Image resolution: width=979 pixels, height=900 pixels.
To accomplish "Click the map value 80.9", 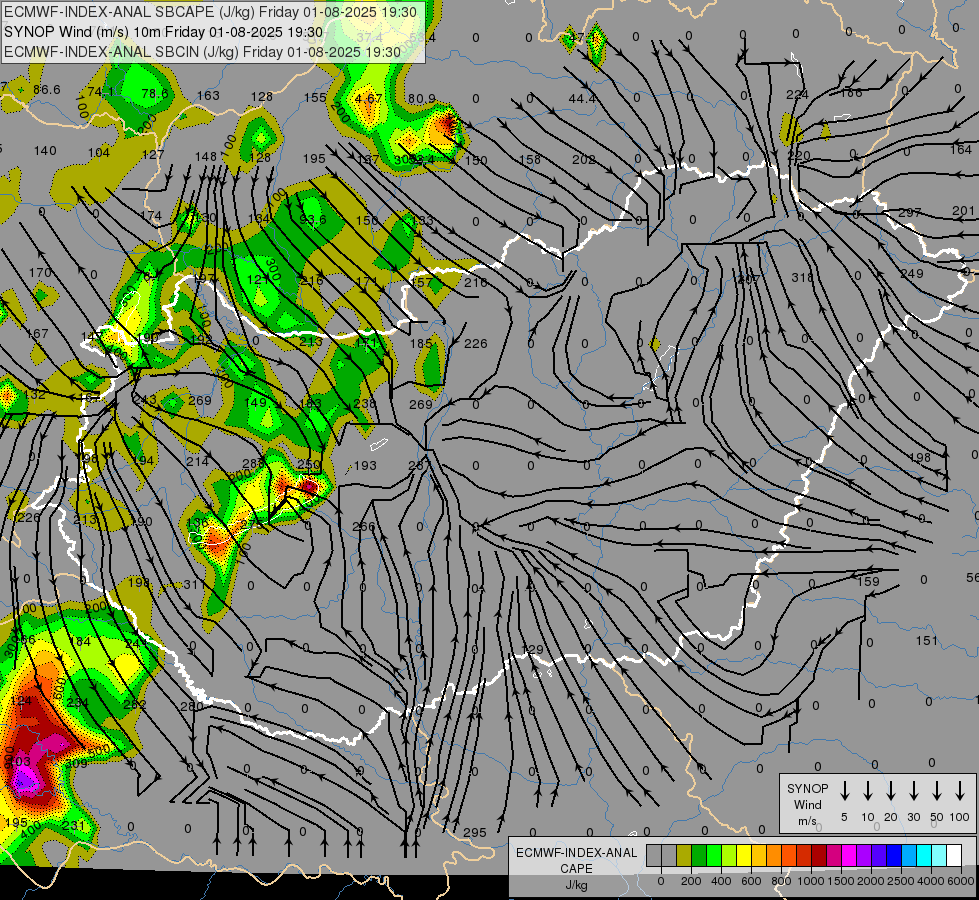I will (421, 99).
